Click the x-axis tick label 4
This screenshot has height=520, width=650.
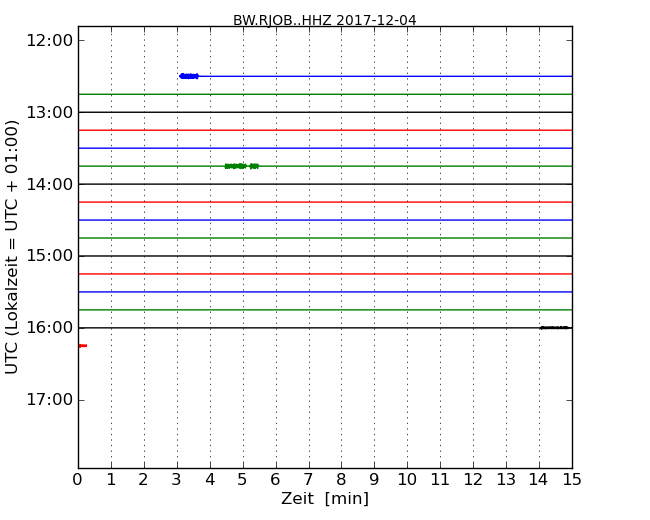(x=210, y=480)
